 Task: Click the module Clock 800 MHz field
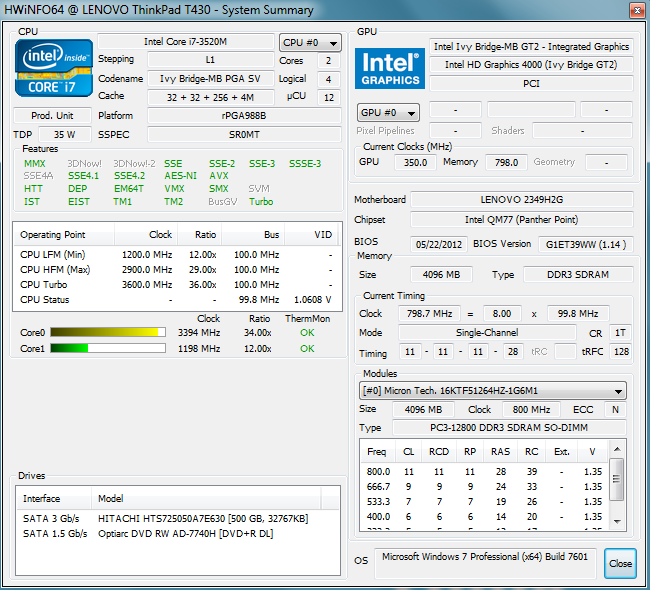531,410
